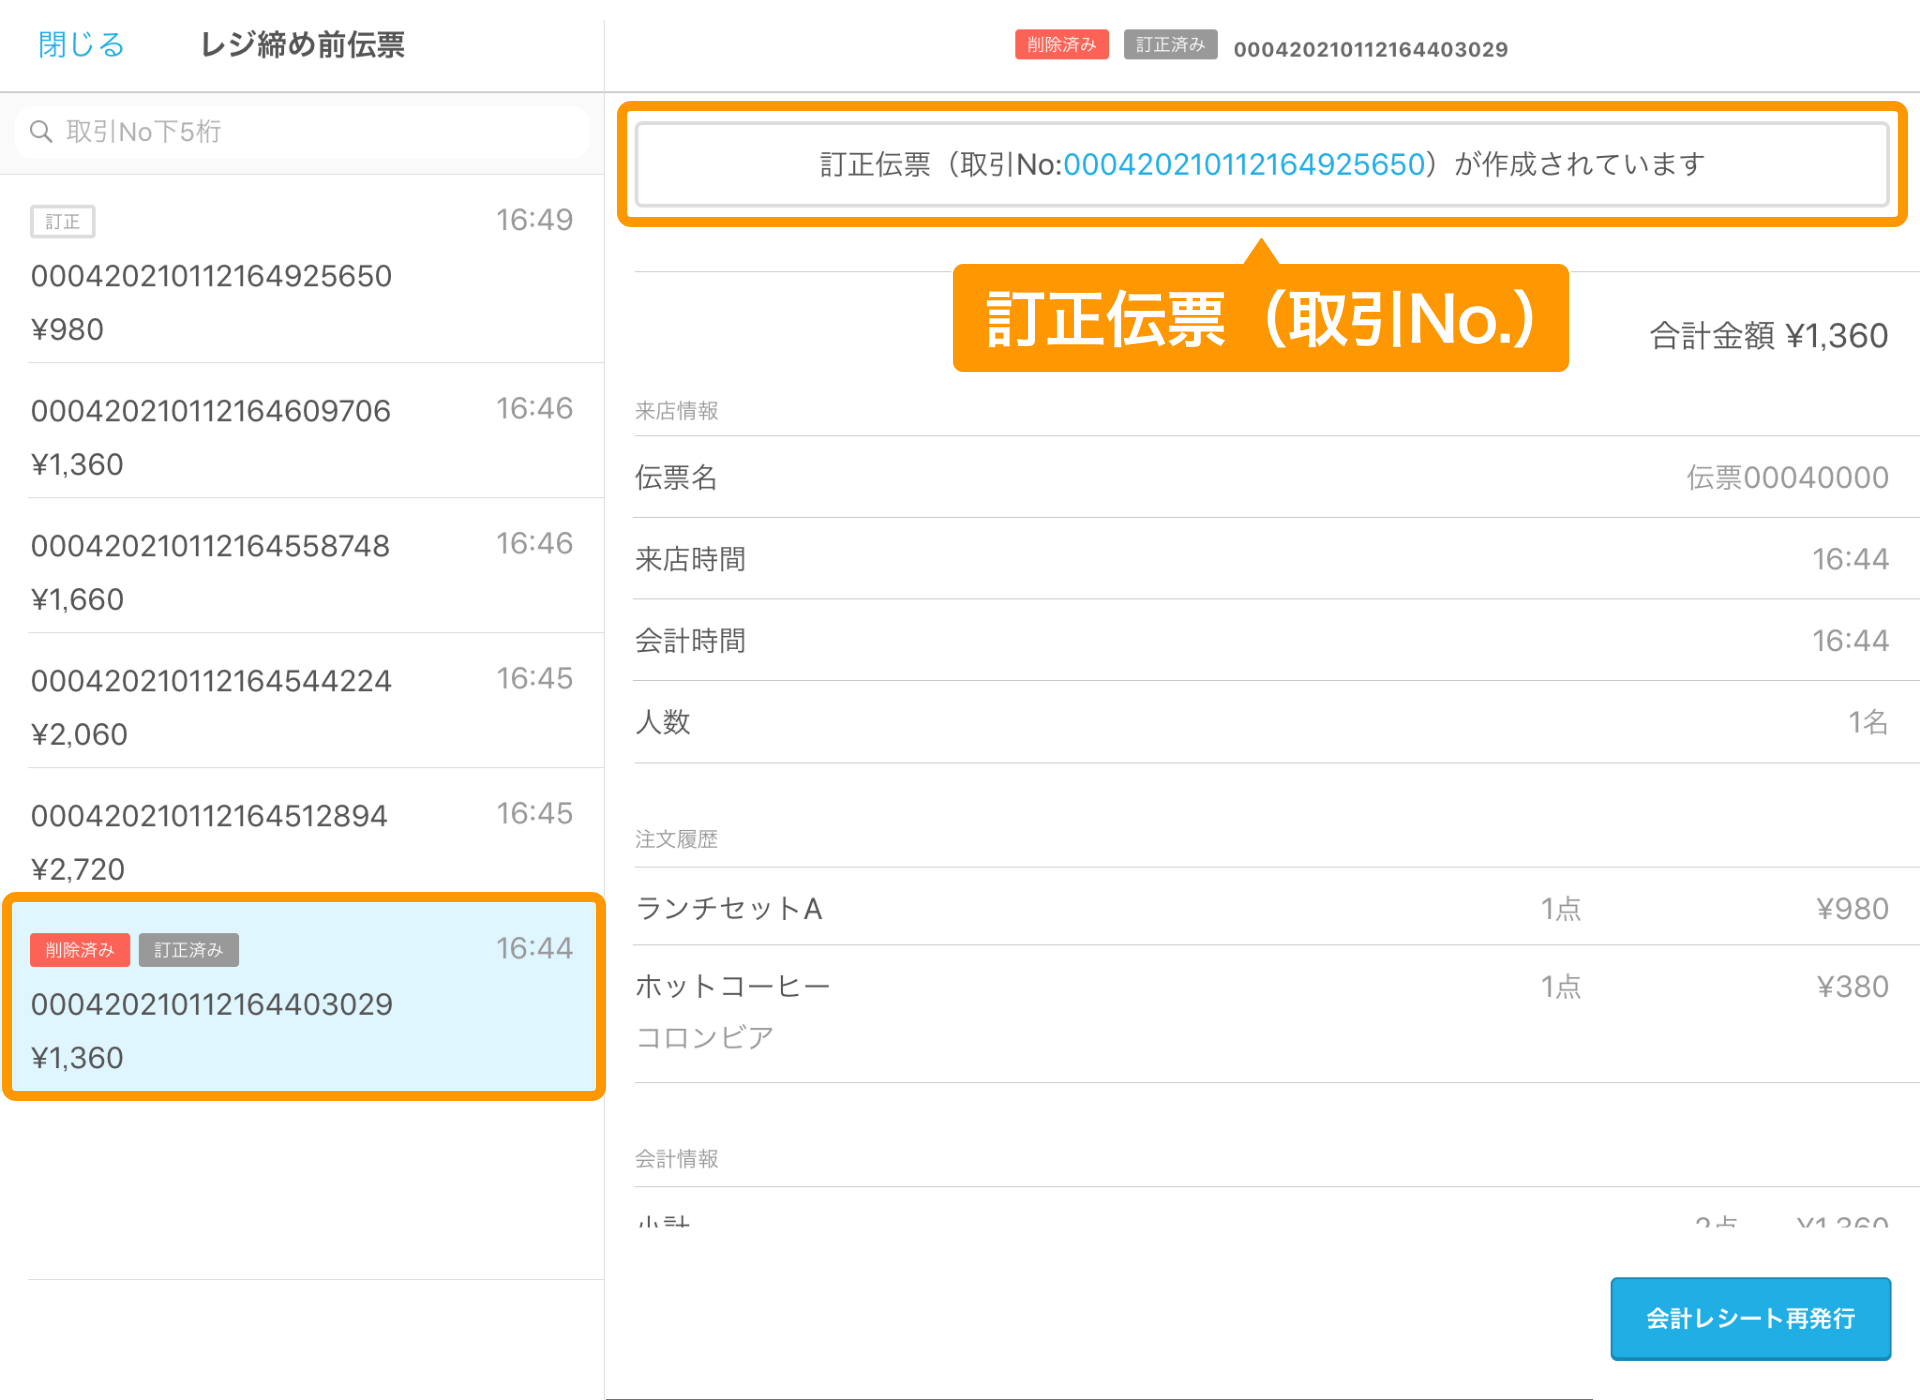This screenshot has height=1400, width=1920.
Task: Select slip 000420210112164403029 in list
Action: tap(304, 997)
